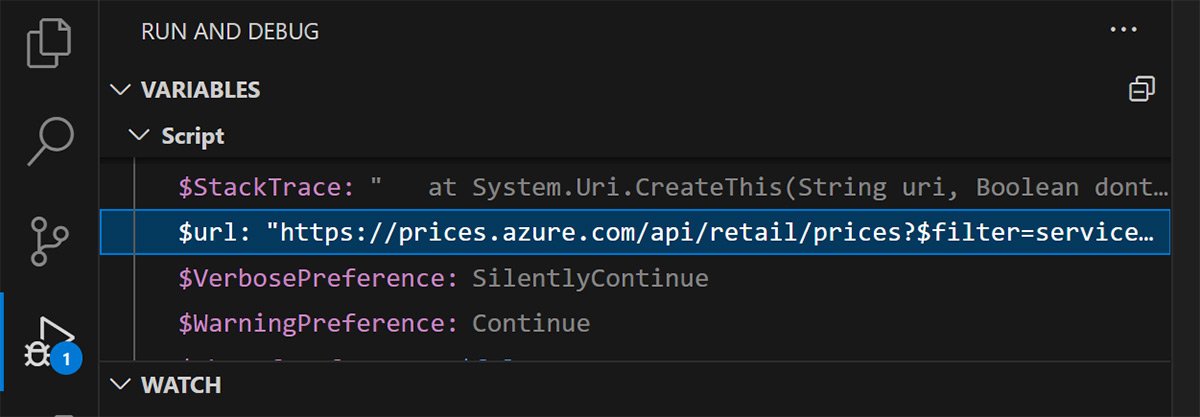Image resolution: width=1200 pixels, height=417 pixels.
Task: Click the VARIABLES section header label
Action: click(201, 90)
